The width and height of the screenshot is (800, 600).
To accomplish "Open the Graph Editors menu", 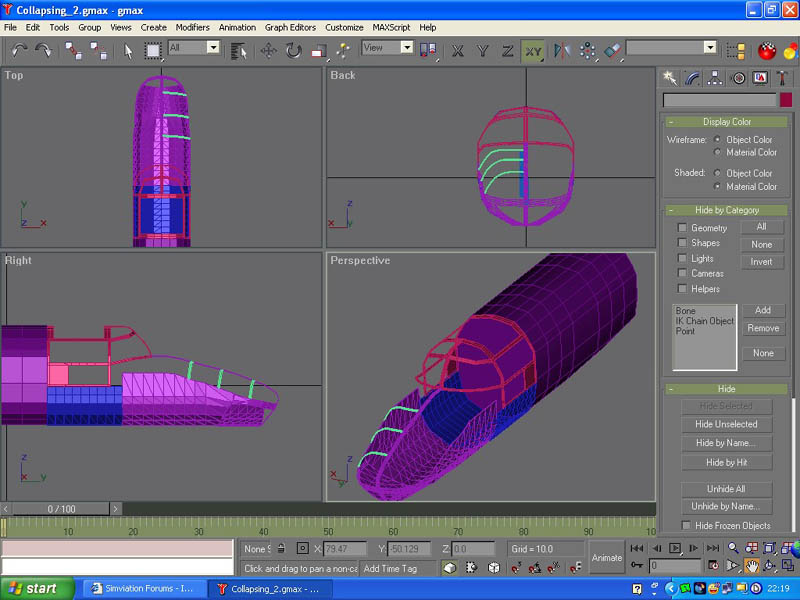I will coord(290,27).
